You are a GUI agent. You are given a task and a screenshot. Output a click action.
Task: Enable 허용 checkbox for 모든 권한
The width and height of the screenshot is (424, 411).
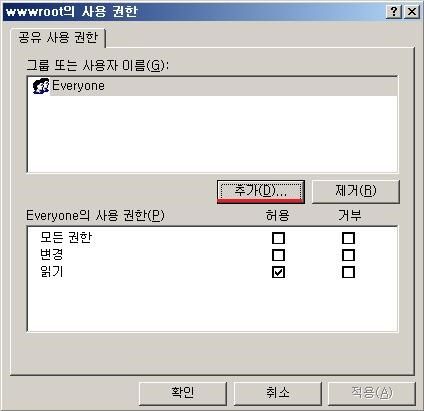click(x=278, y=238)
